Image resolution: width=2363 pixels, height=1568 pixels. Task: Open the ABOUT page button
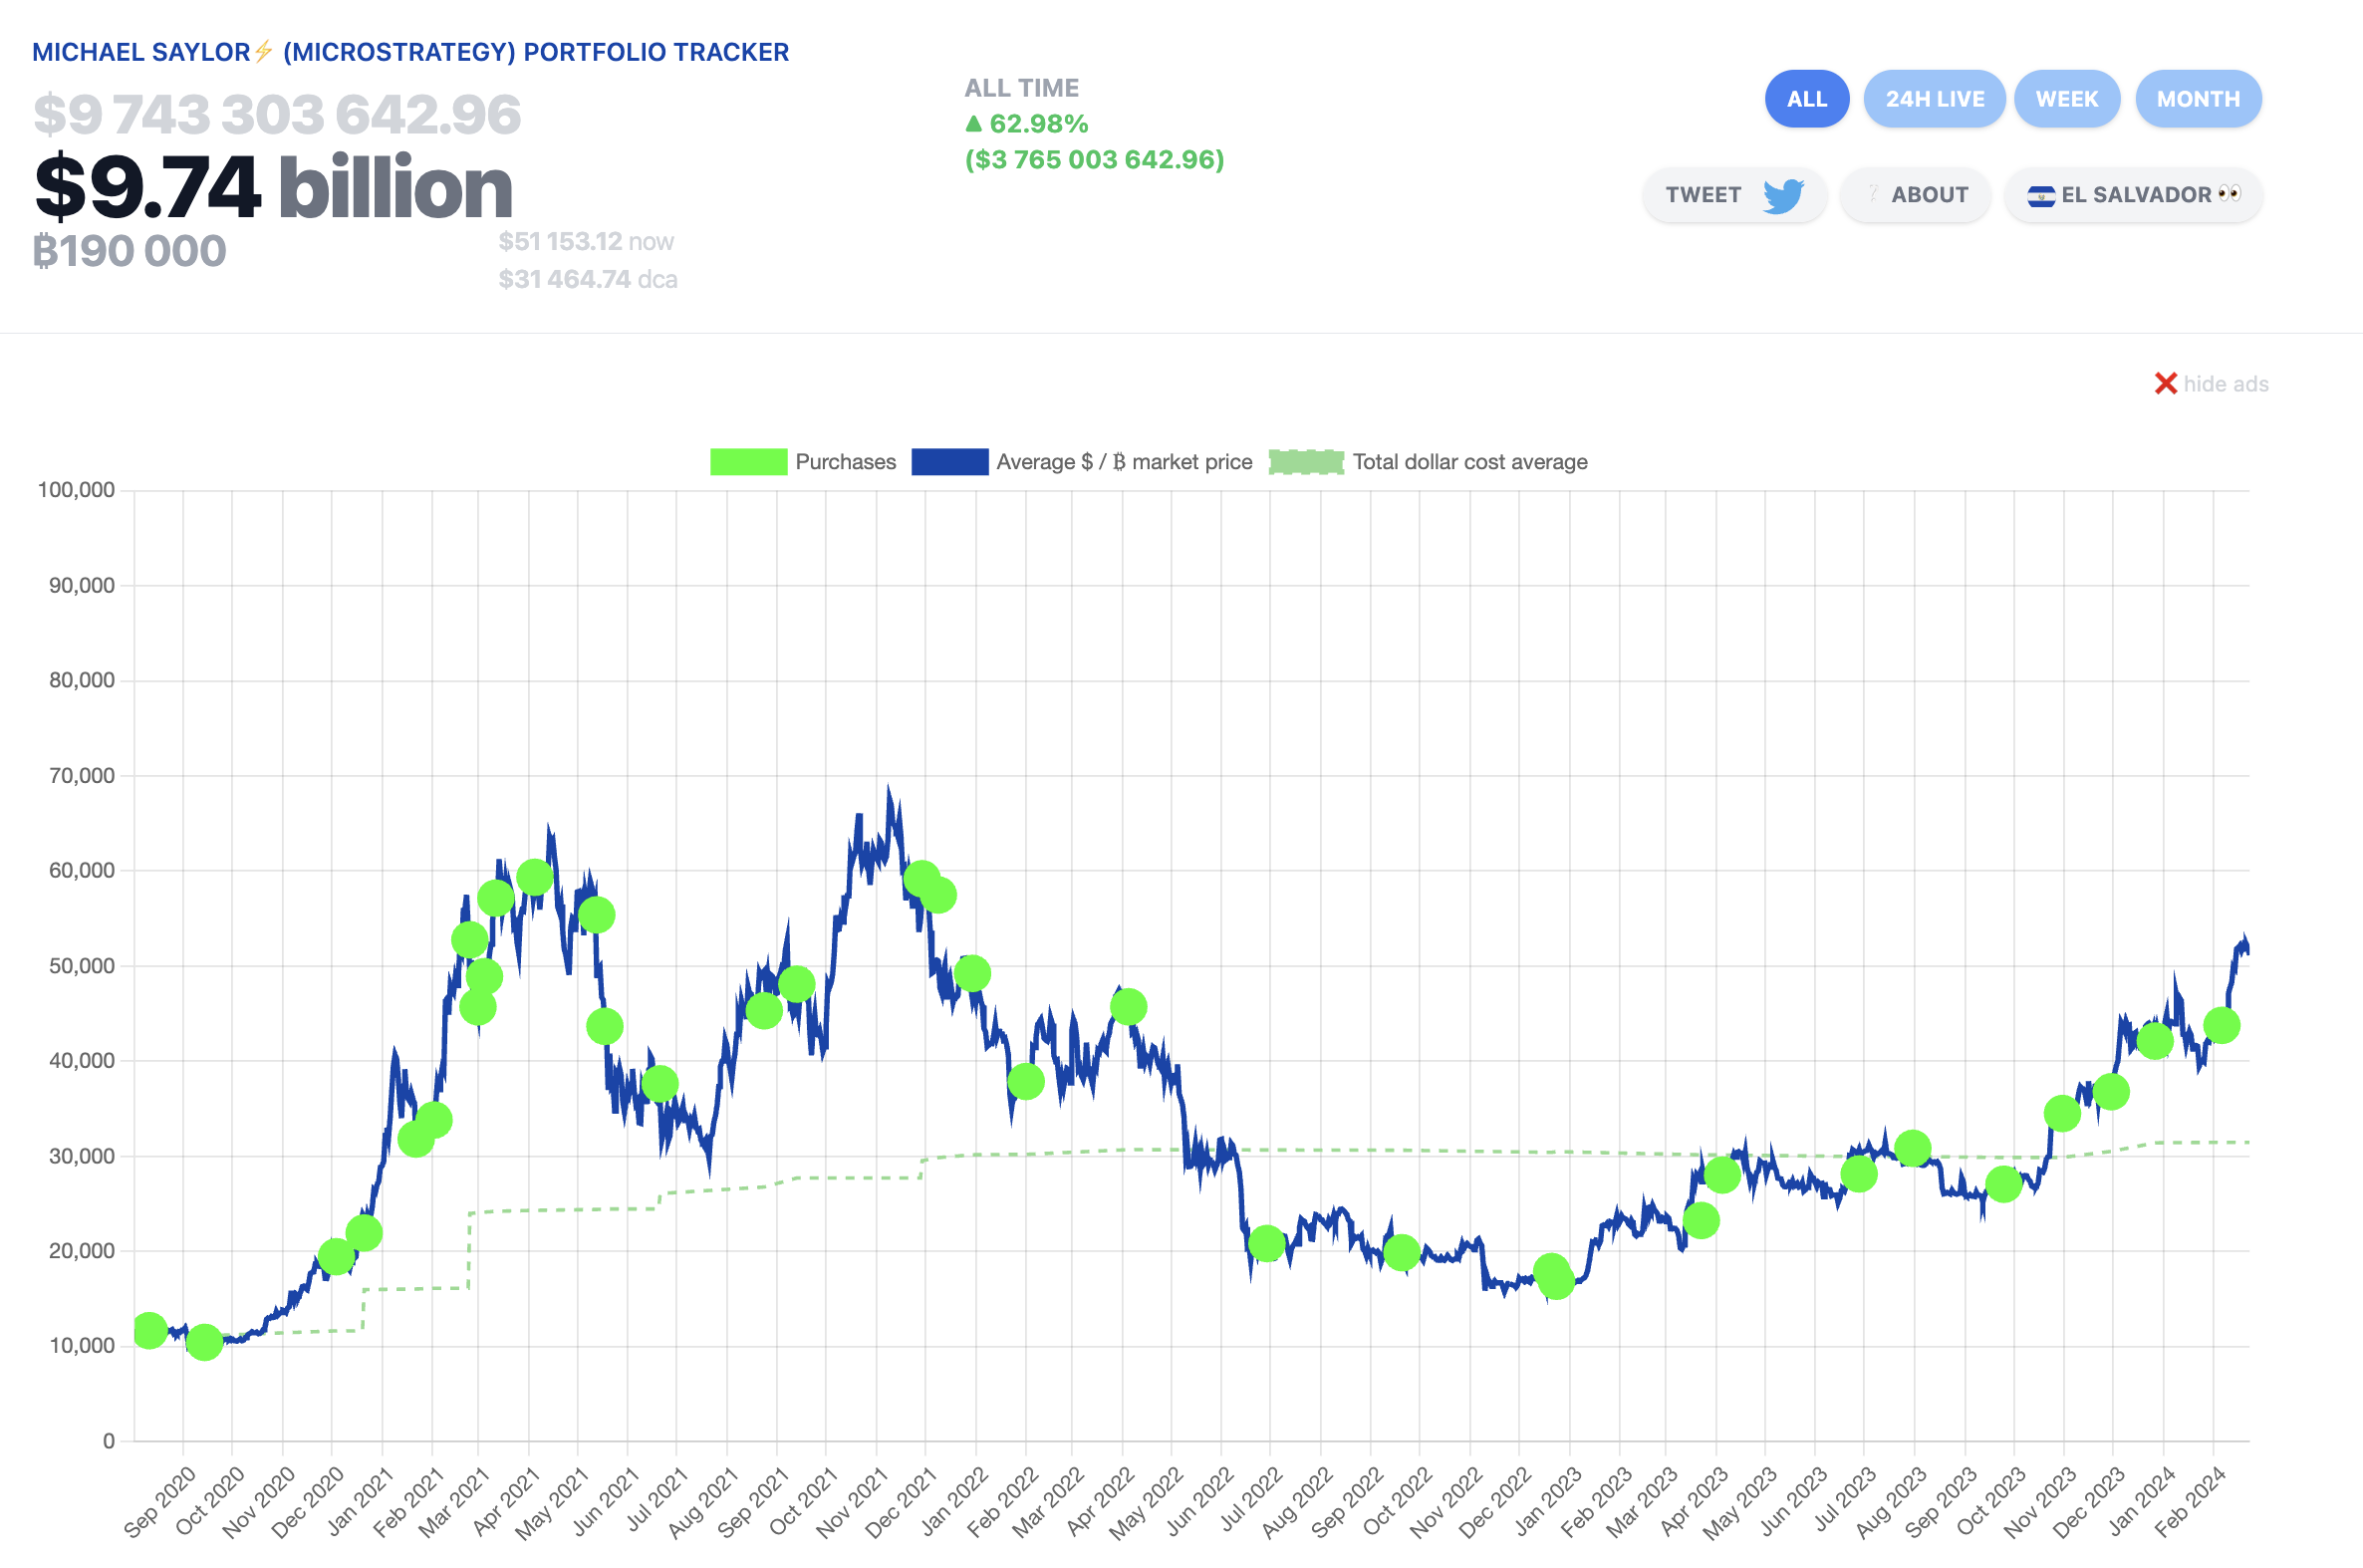(1916, 195)
